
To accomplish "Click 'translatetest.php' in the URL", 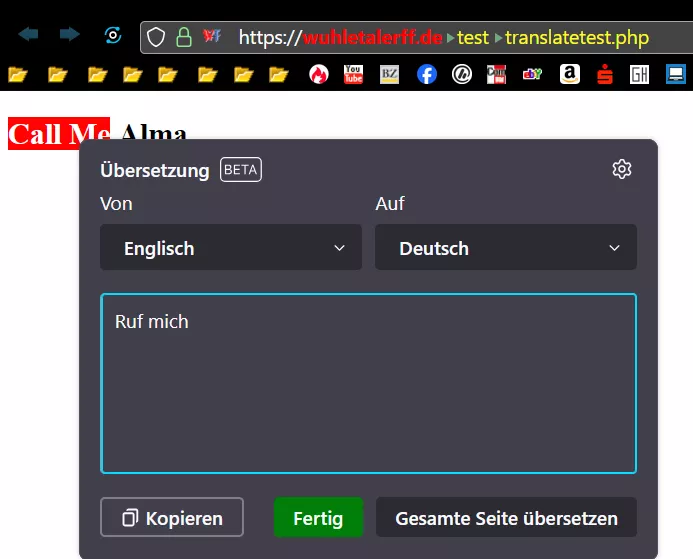I will coord(577,38).
